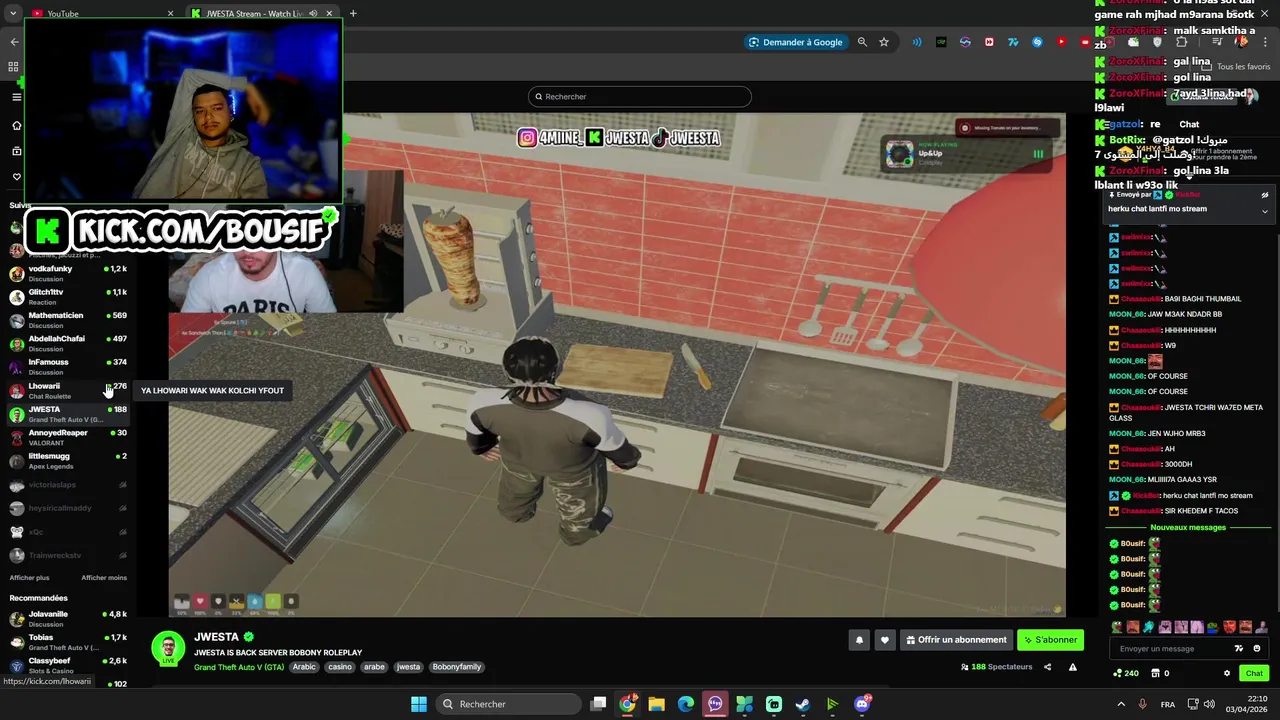This screenshot has height=720, width=1280.
Task: Open InFamouss channel in sidebar
Action: pyautogui.click(x=68, y=366)
